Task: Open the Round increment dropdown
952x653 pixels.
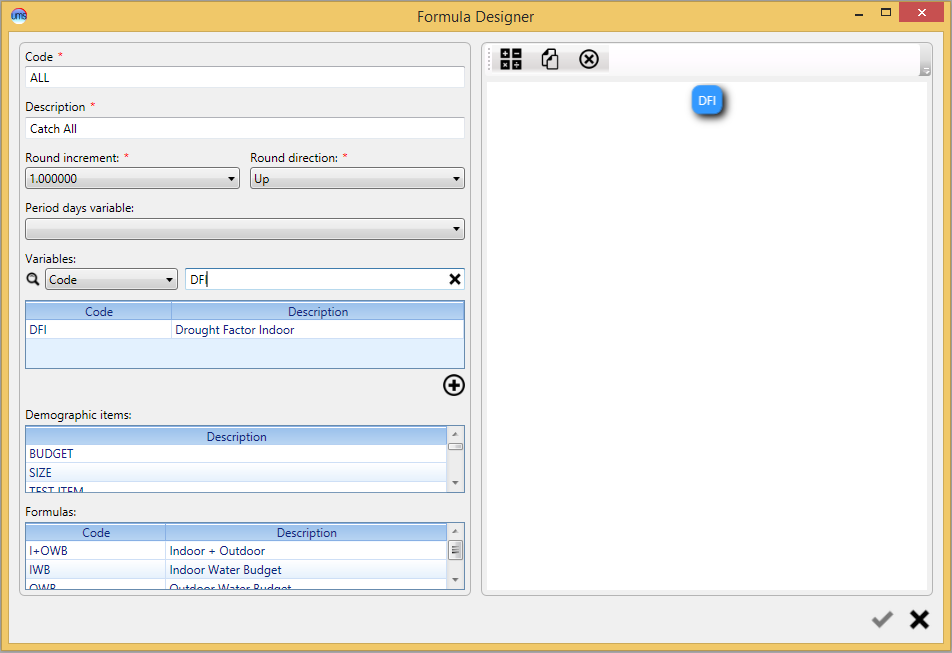Action: point(132,178)
